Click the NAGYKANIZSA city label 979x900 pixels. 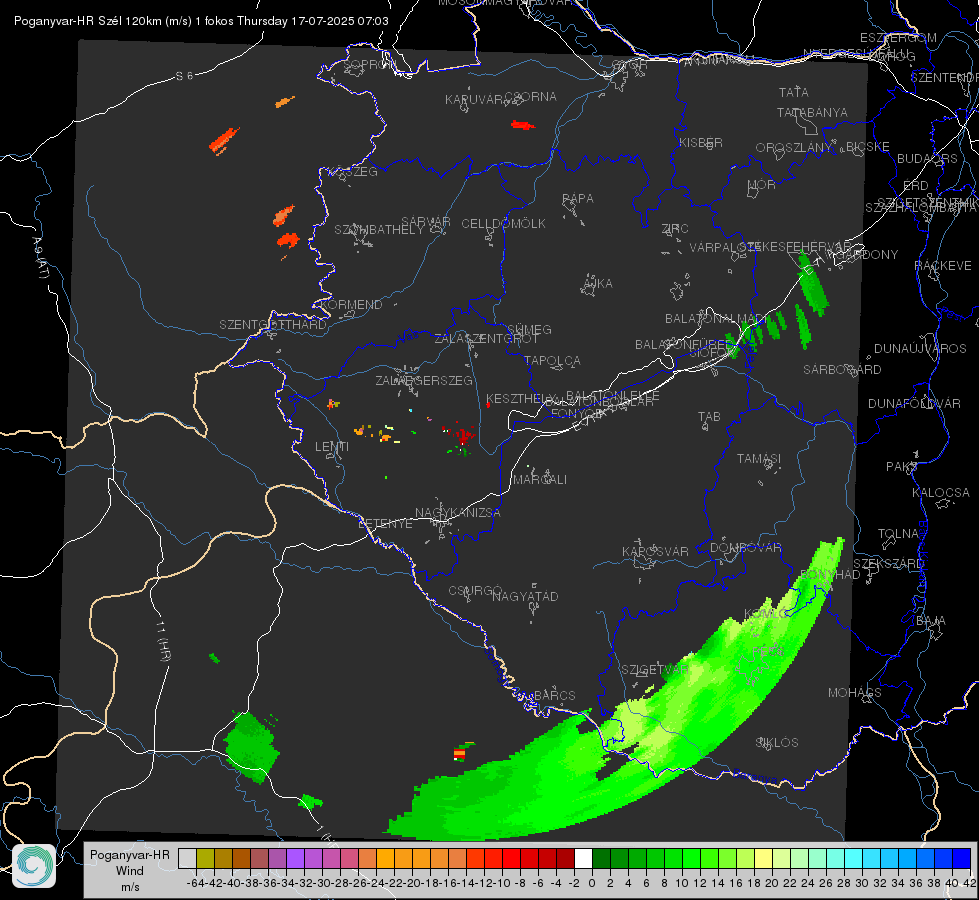click(x=458, y=513)
